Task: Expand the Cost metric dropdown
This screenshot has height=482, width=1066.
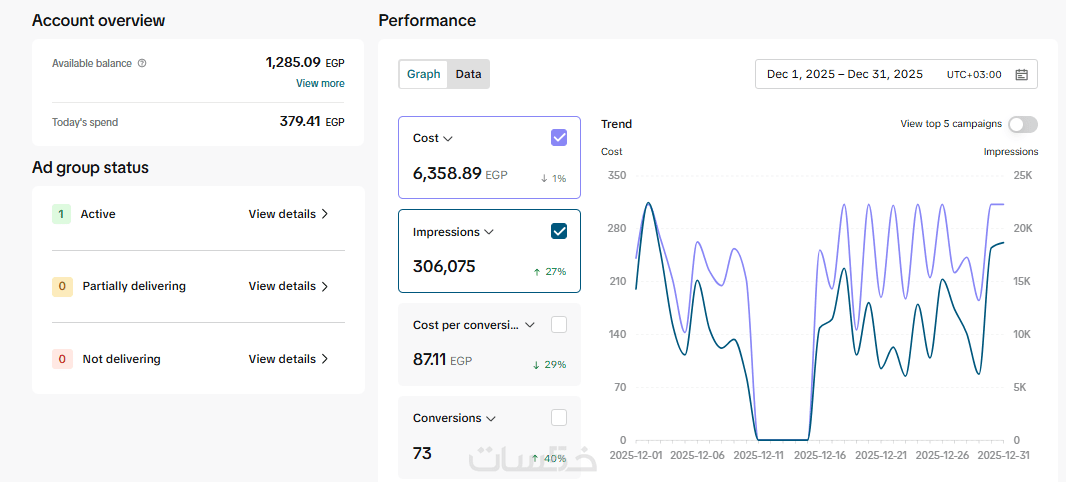Action: tap(448, 139)
